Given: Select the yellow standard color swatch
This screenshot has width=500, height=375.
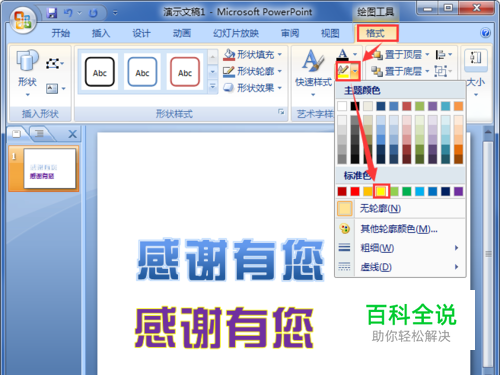Looking at the screenshot, I should tap(381, 191).
